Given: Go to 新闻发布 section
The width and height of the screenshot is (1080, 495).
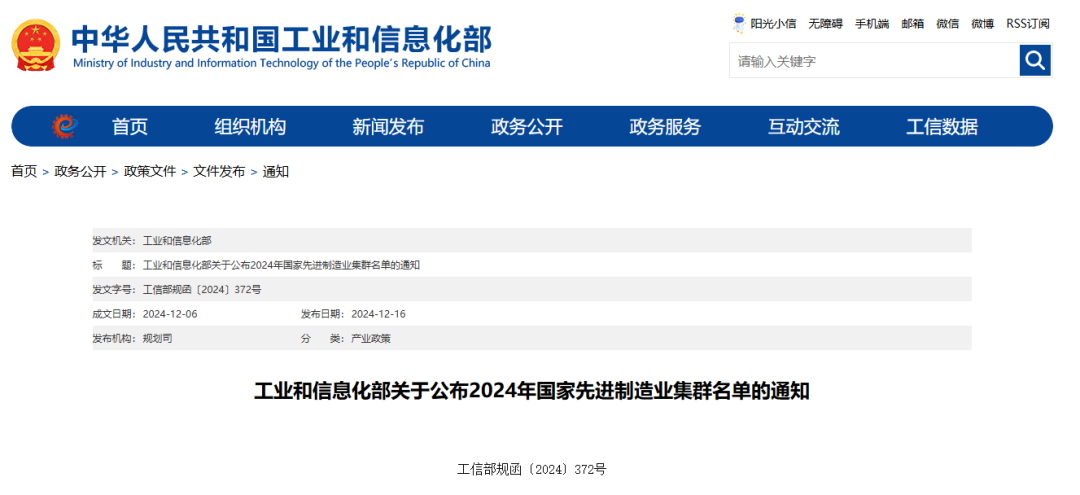Looking at the screenshot, I should tap(388, 127).
